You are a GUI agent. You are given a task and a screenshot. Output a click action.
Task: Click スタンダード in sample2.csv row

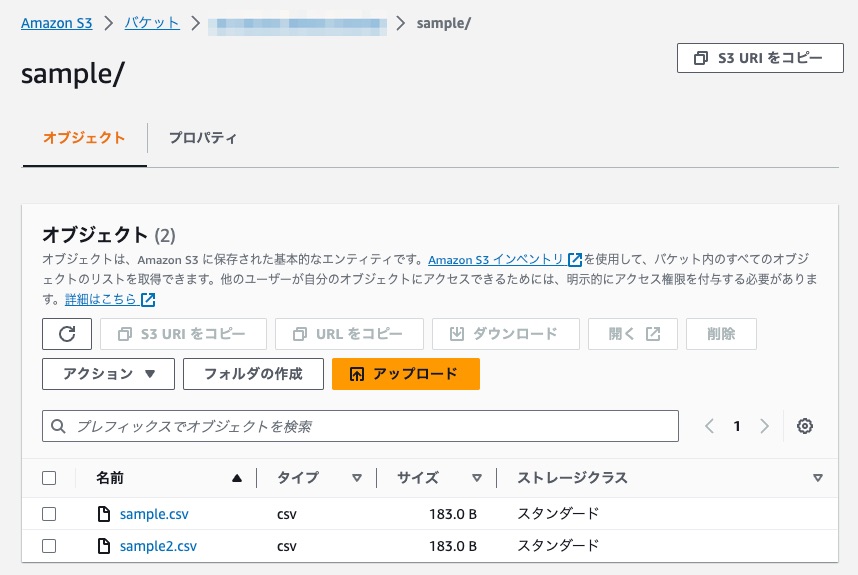pos(558,545)
